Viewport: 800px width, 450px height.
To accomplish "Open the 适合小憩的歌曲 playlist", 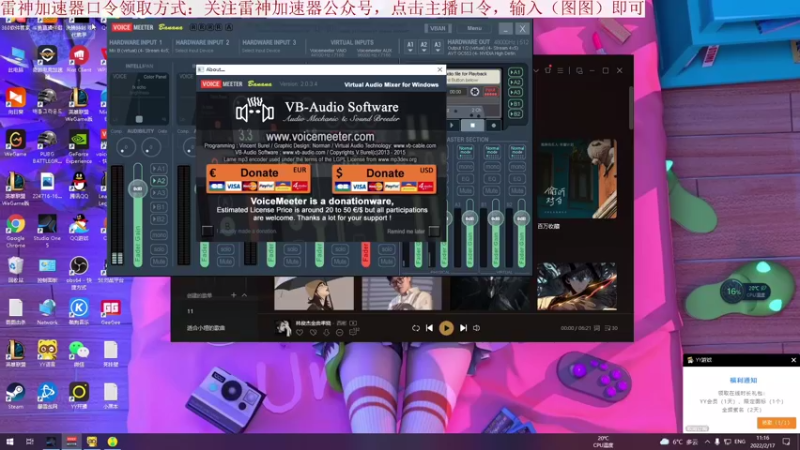I will (x=206, y=328).
